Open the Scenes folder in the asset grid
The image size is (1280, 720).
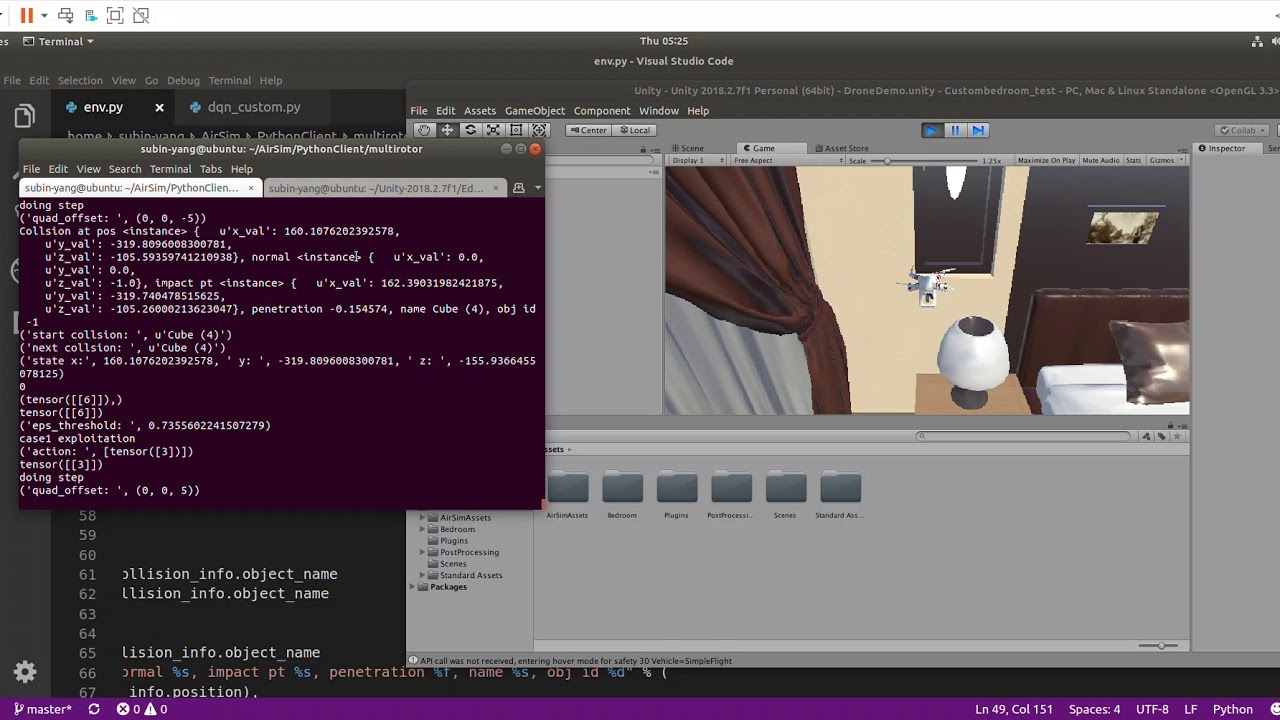coord(786,488)
